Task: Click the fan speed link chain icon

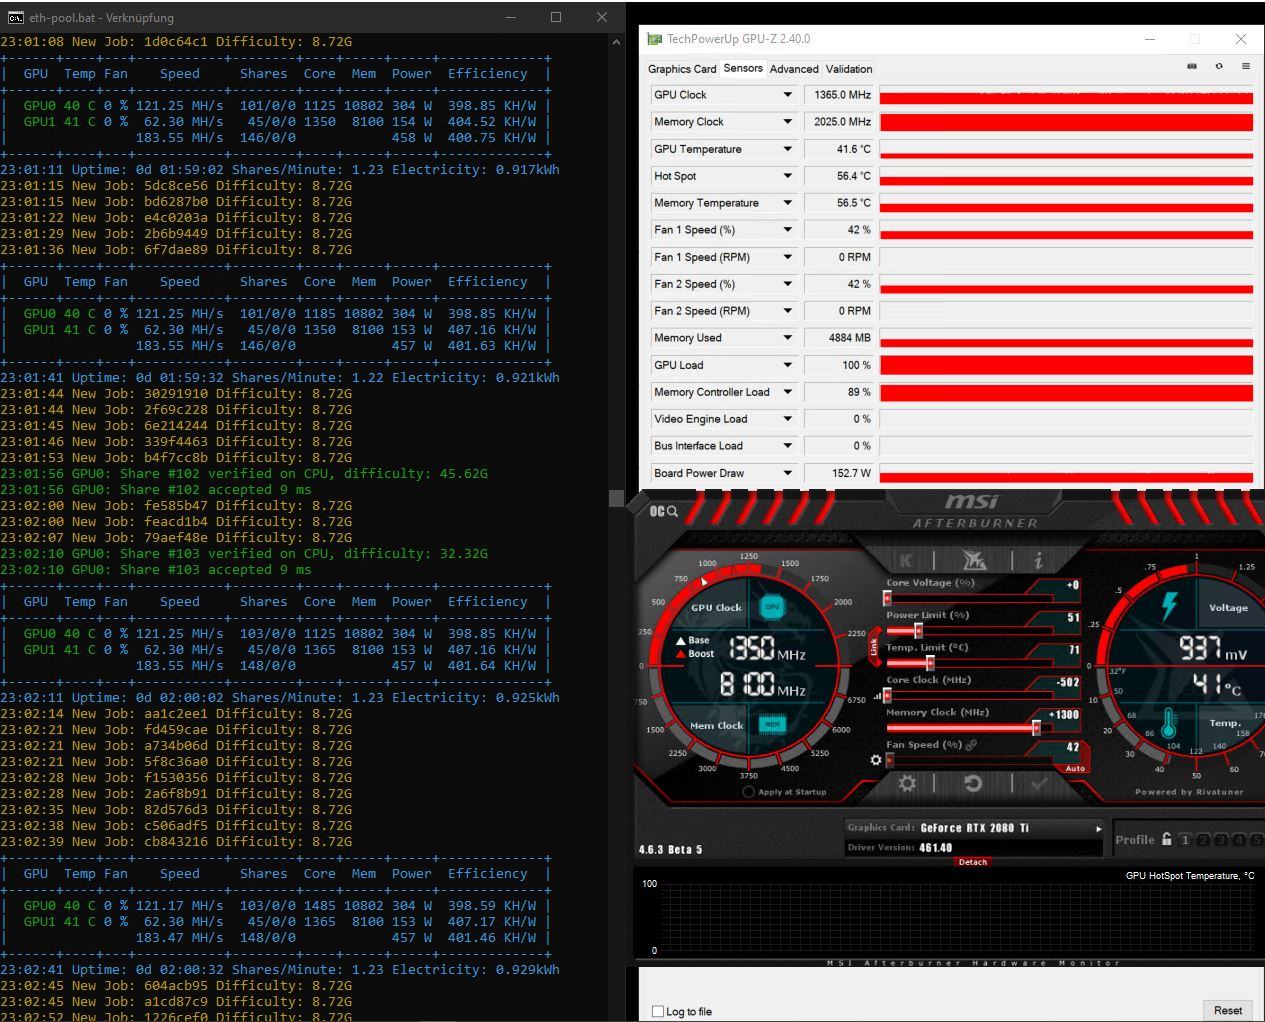Action: click(x=971, y=744)
